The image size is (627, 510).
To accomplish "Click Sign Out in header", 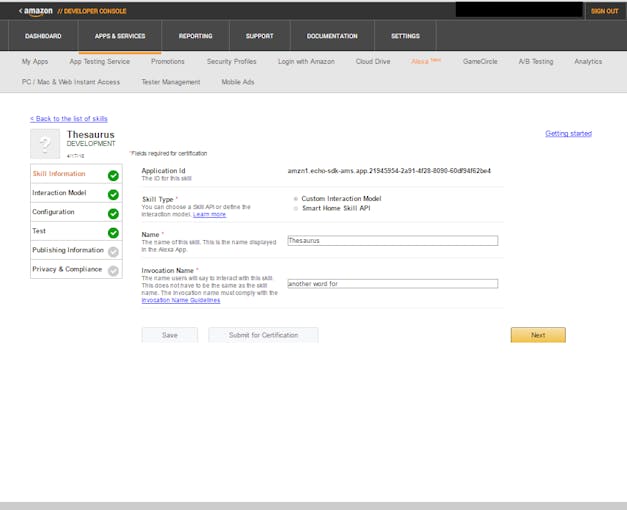I will pos(605,11).
